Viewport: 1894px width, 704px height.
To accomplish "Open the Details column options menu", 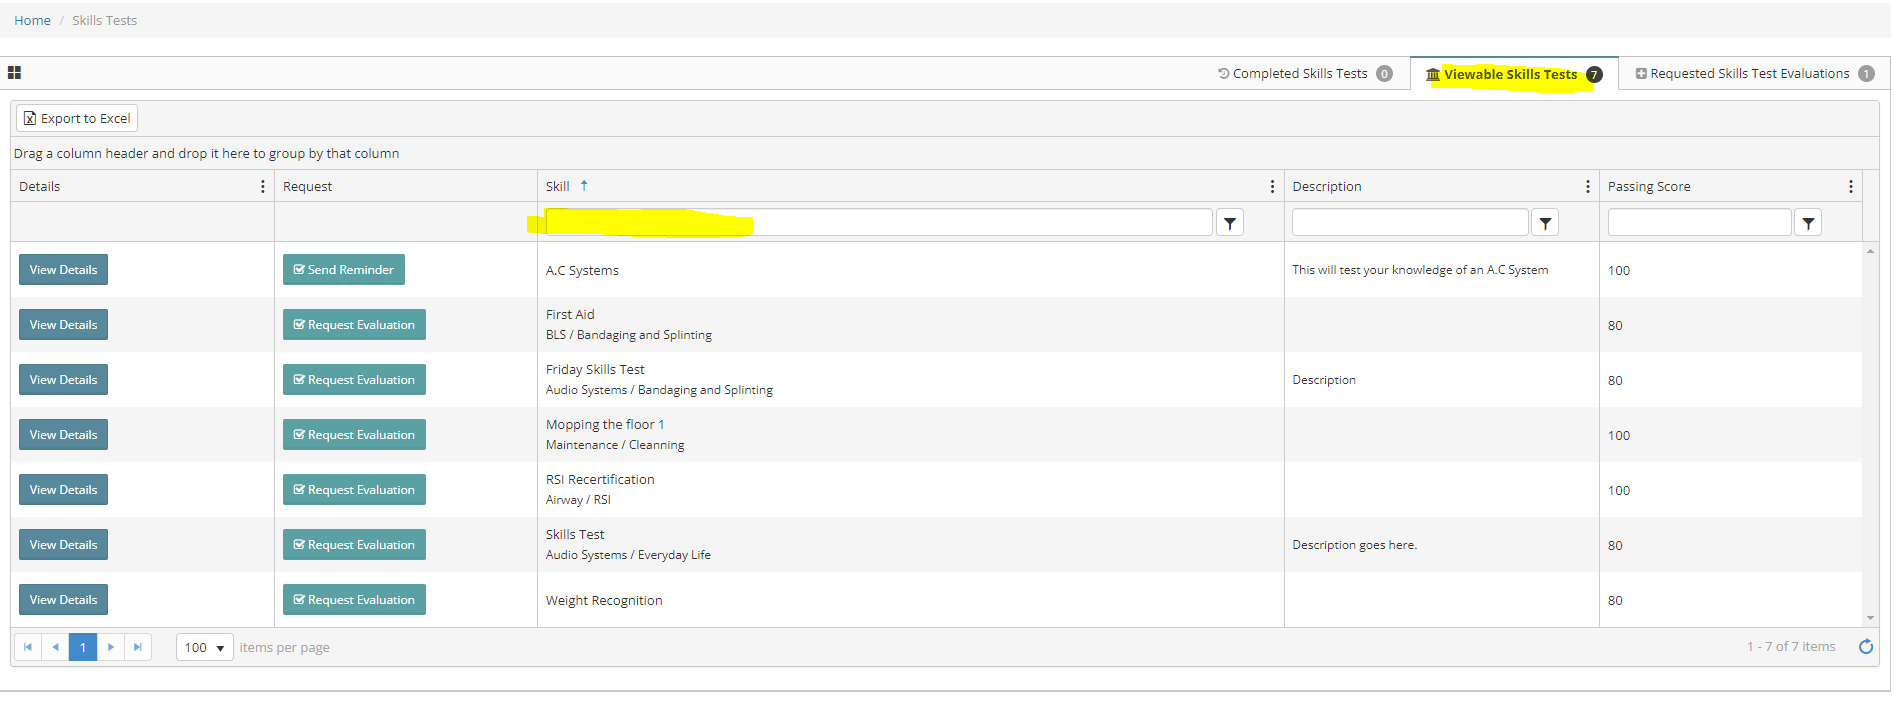I will [x=263, y=187].
